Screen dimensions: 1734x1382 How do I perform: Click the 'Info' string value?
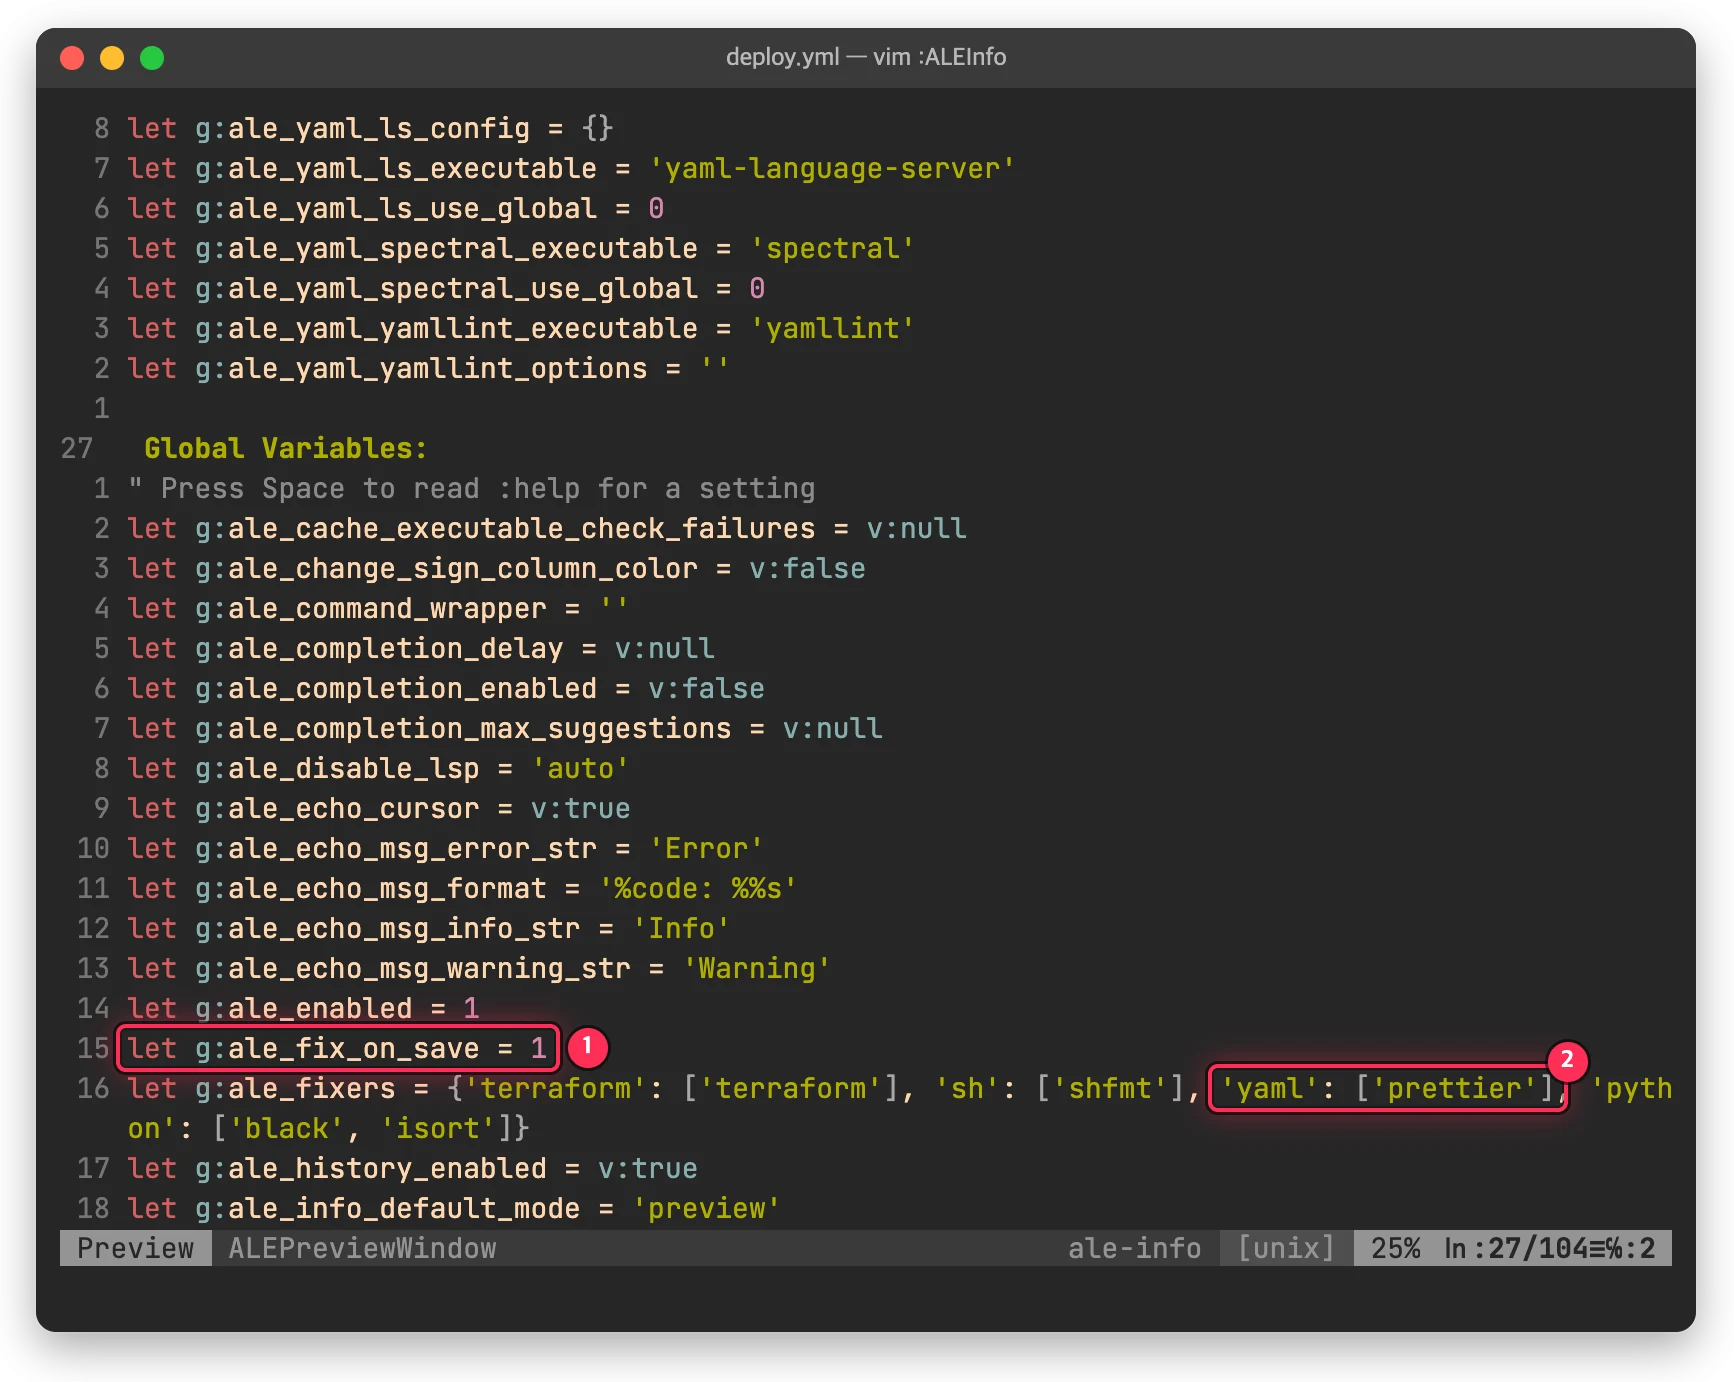[x=681, y=928]
